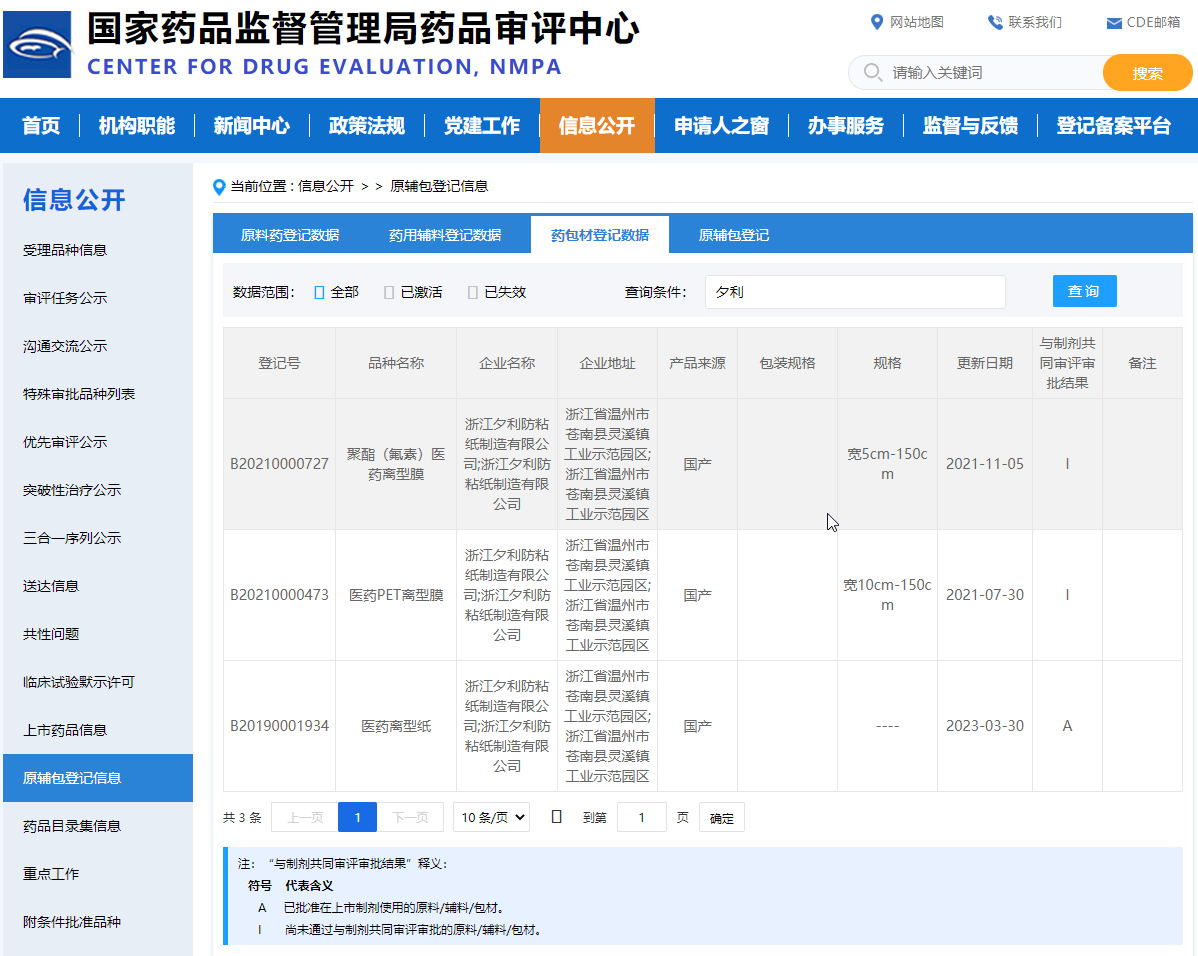1198x956 pixels.
Task: Click the current location pin icon
Action: coord(219,187)
